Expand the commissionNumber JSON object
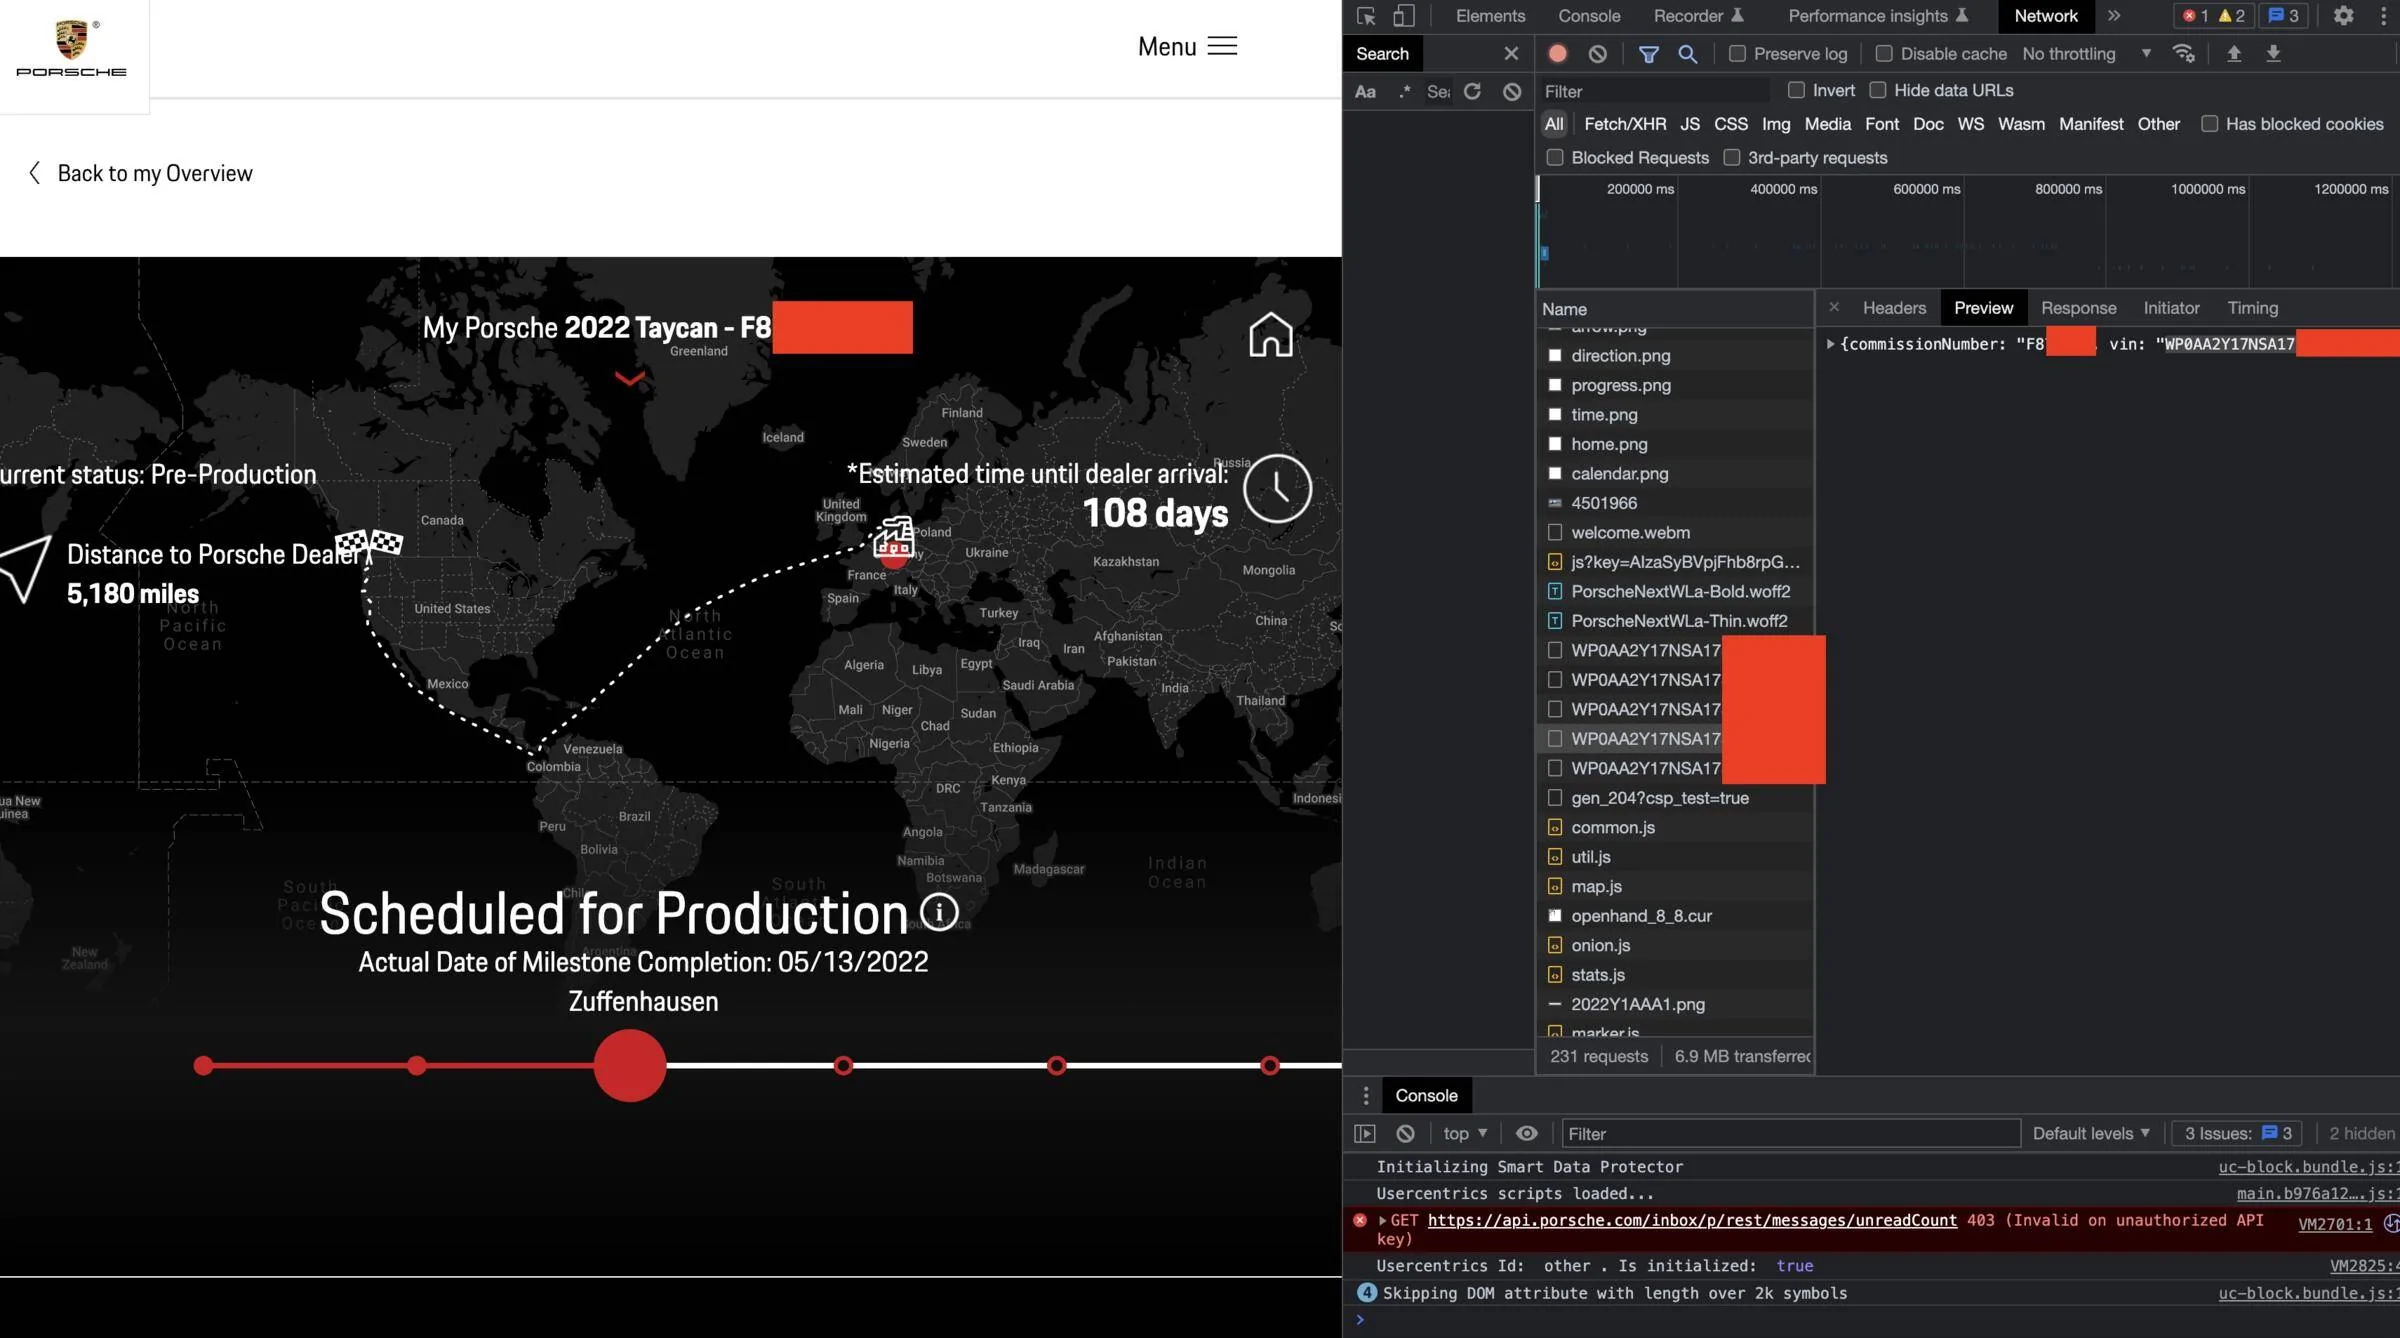The image size is (2400, 1338). click(1830, 344)
